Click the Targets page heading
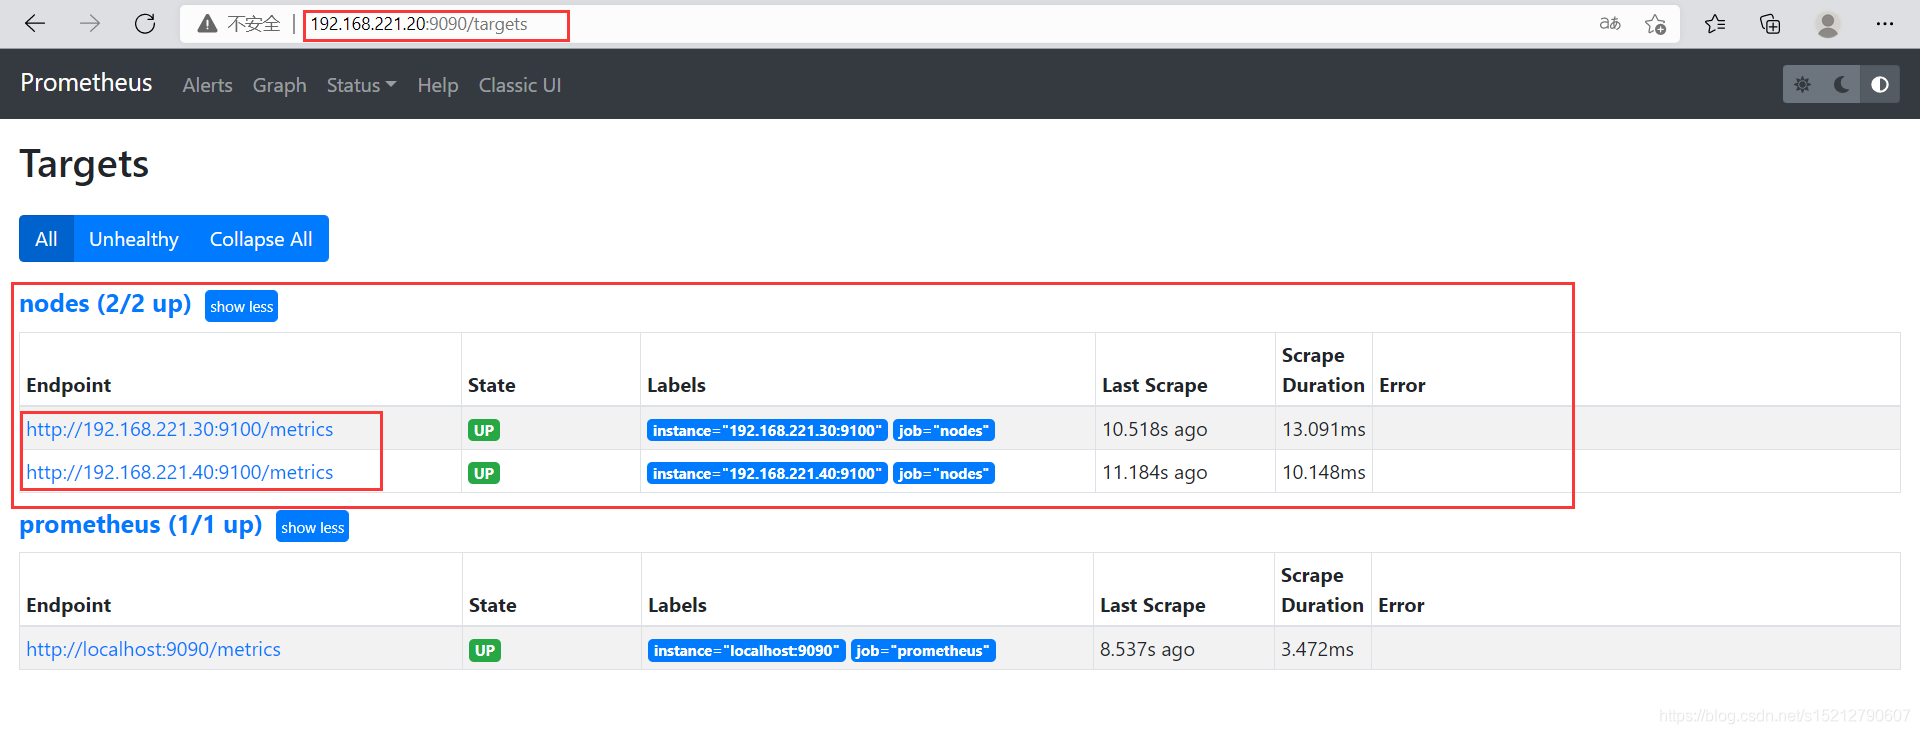Screen dimensions: 1920x734 pyautogui.click(x=84, y=164)
